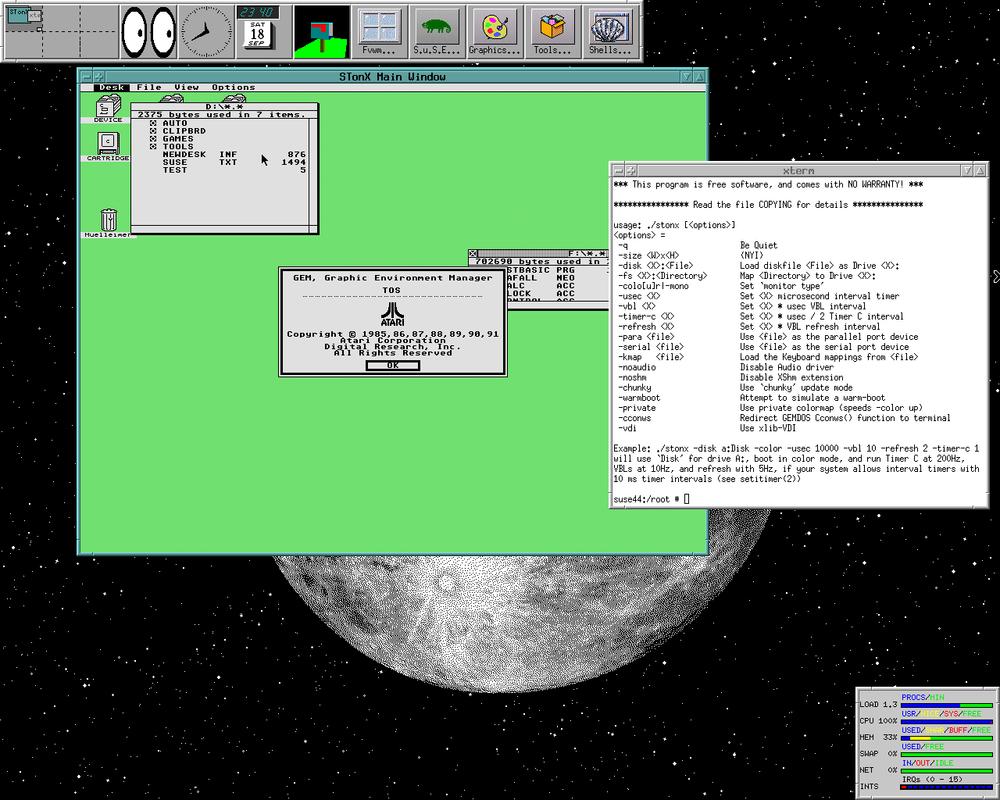
Task: Click the STonX window menu button
Action: [87, 77]
